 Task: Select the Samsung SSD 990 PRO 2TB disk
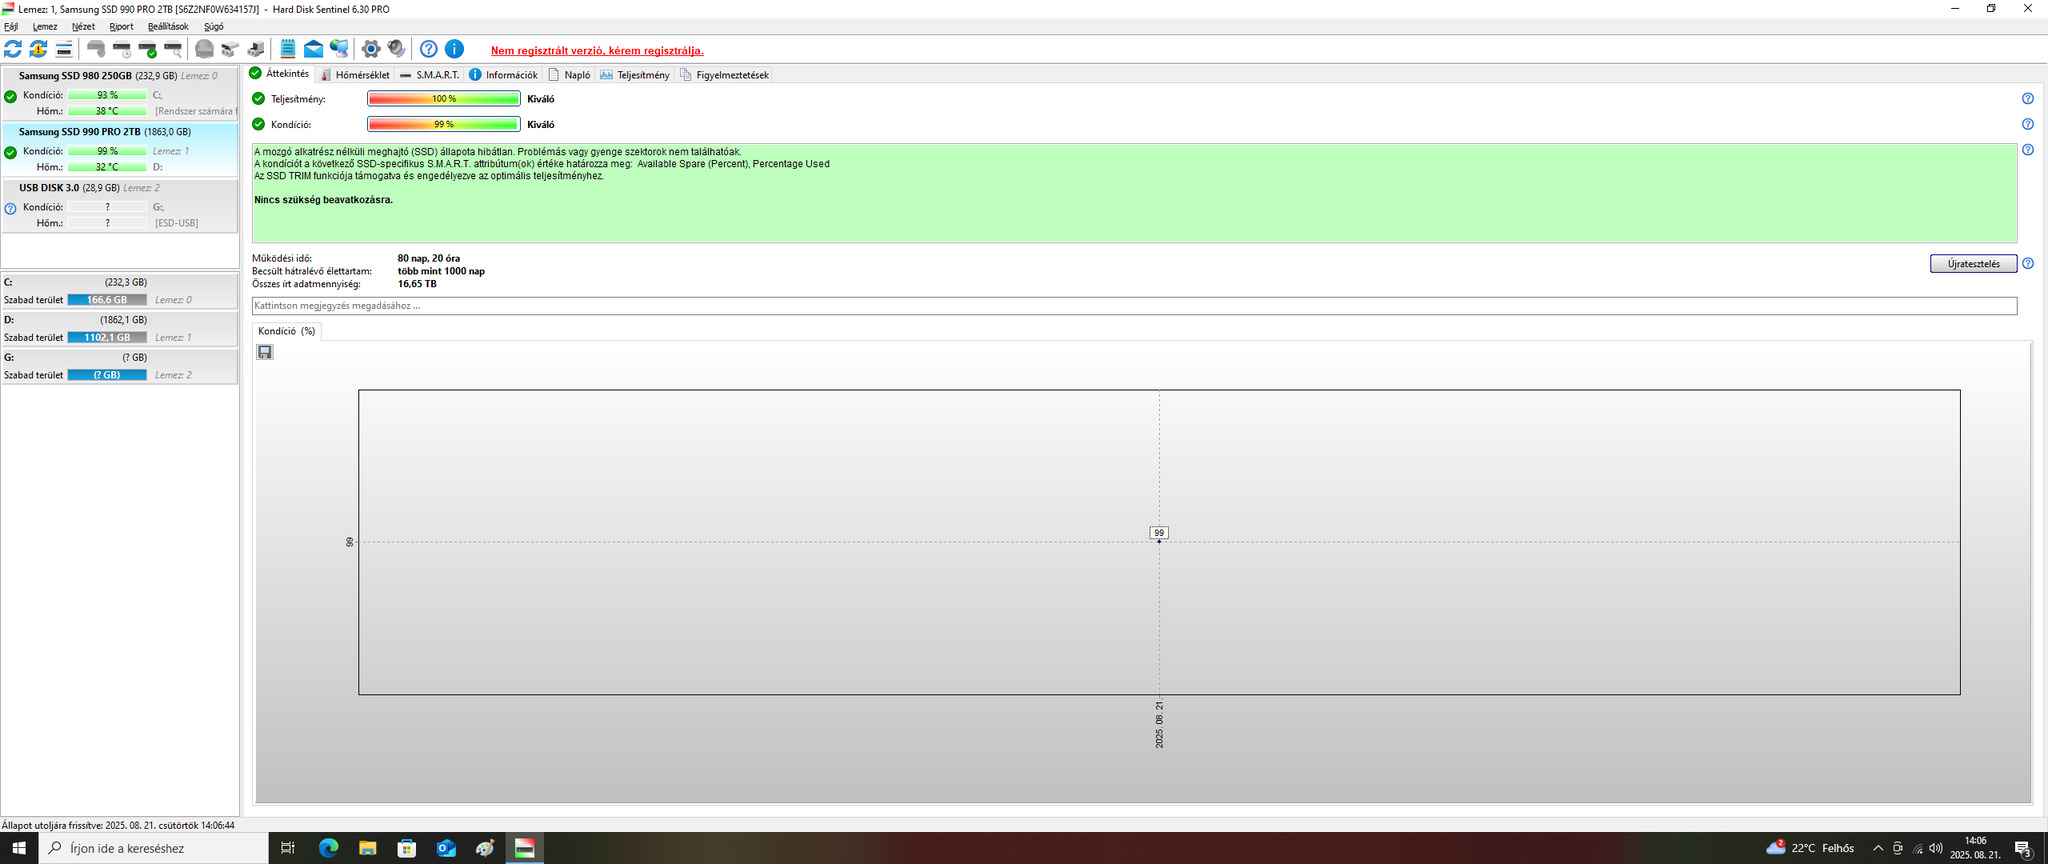click(x=120, y=150)
